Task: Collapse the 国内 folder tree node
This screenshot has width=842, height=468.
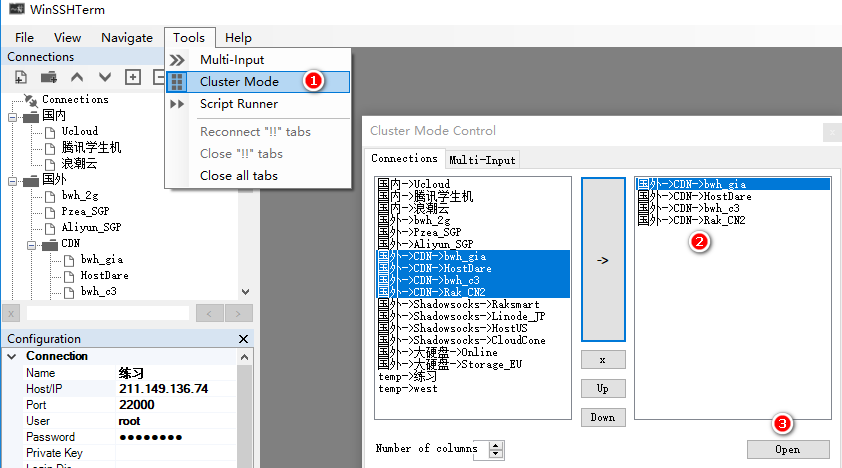Action: tap(13, 116)
